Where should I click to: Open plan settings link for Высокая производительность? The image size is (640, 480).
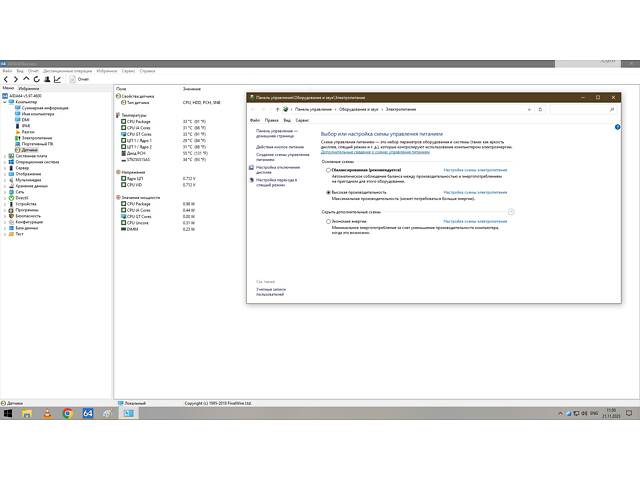[x=475, y=192]
